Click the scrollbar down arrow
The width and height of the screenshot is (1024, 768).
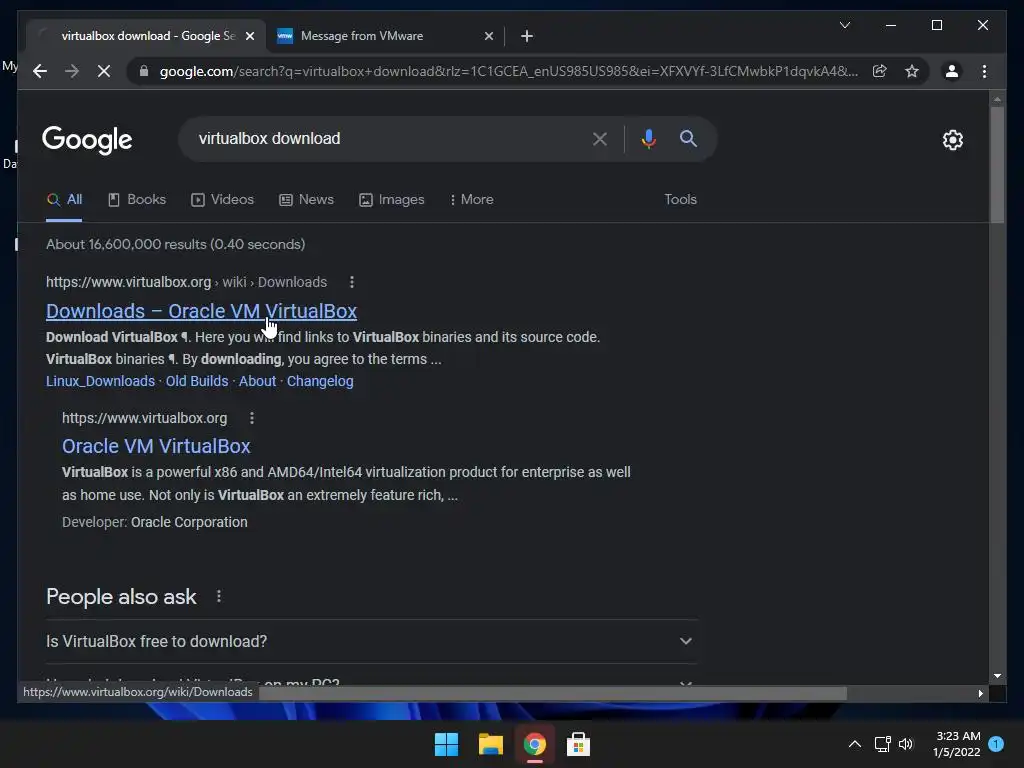tap(997, 677)
